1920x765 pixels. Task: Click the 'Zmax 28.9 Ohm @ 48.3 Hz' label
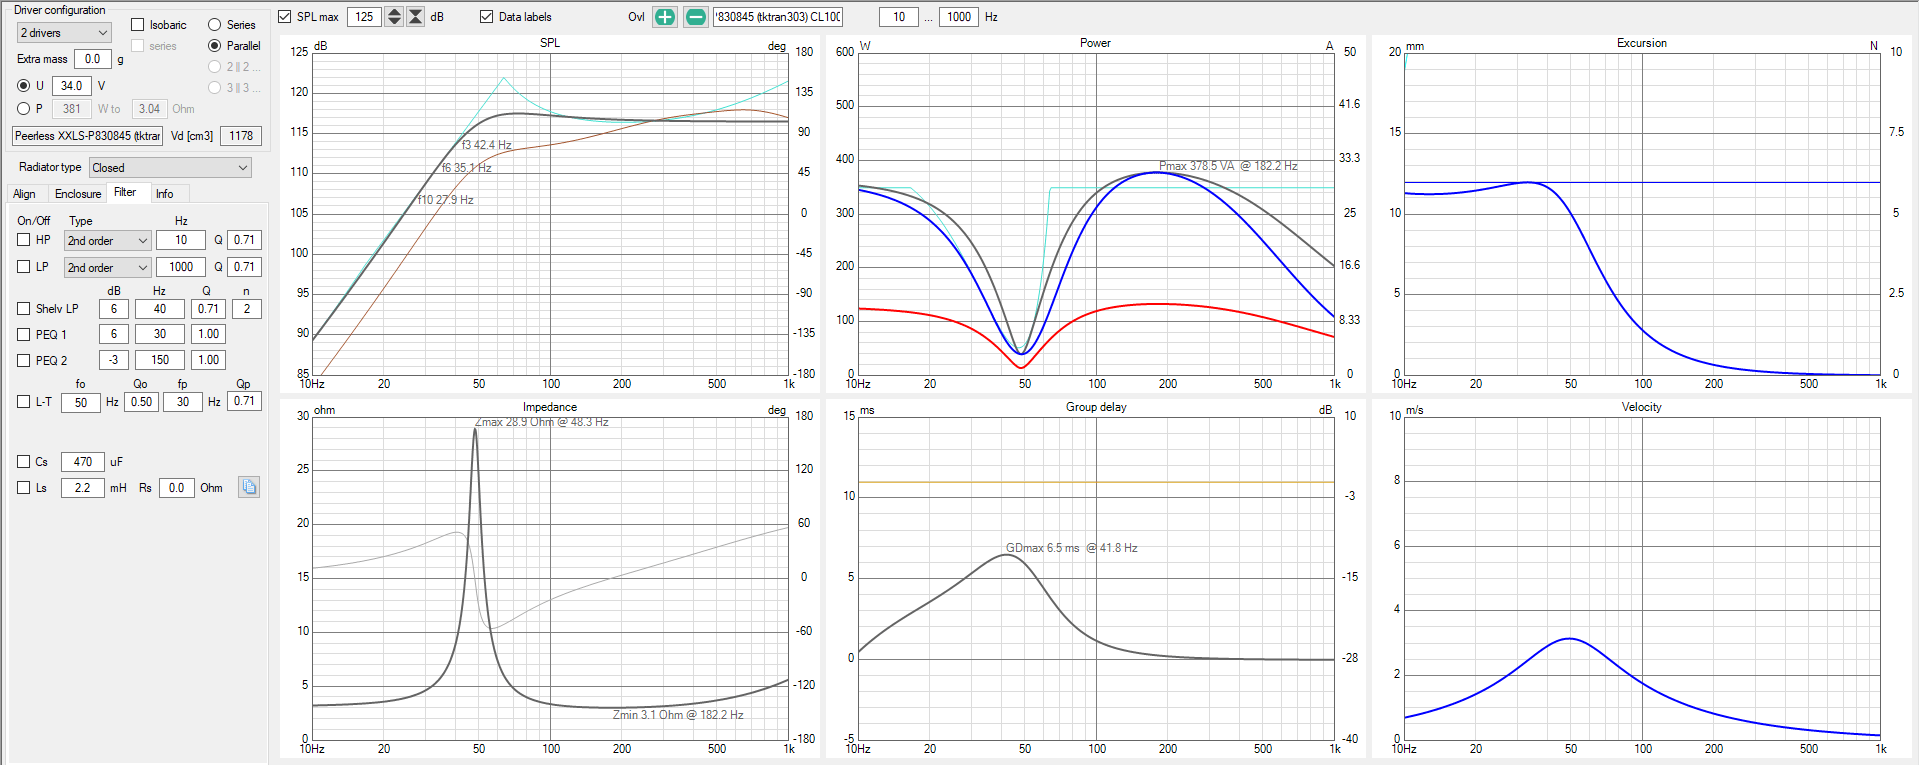pyautogui.click(x=541, y=422)
